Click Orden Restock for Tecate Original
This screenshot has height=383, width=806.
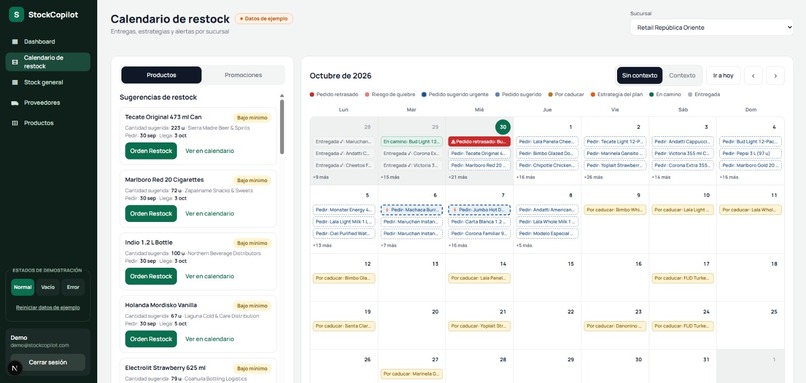click(151, 151)
